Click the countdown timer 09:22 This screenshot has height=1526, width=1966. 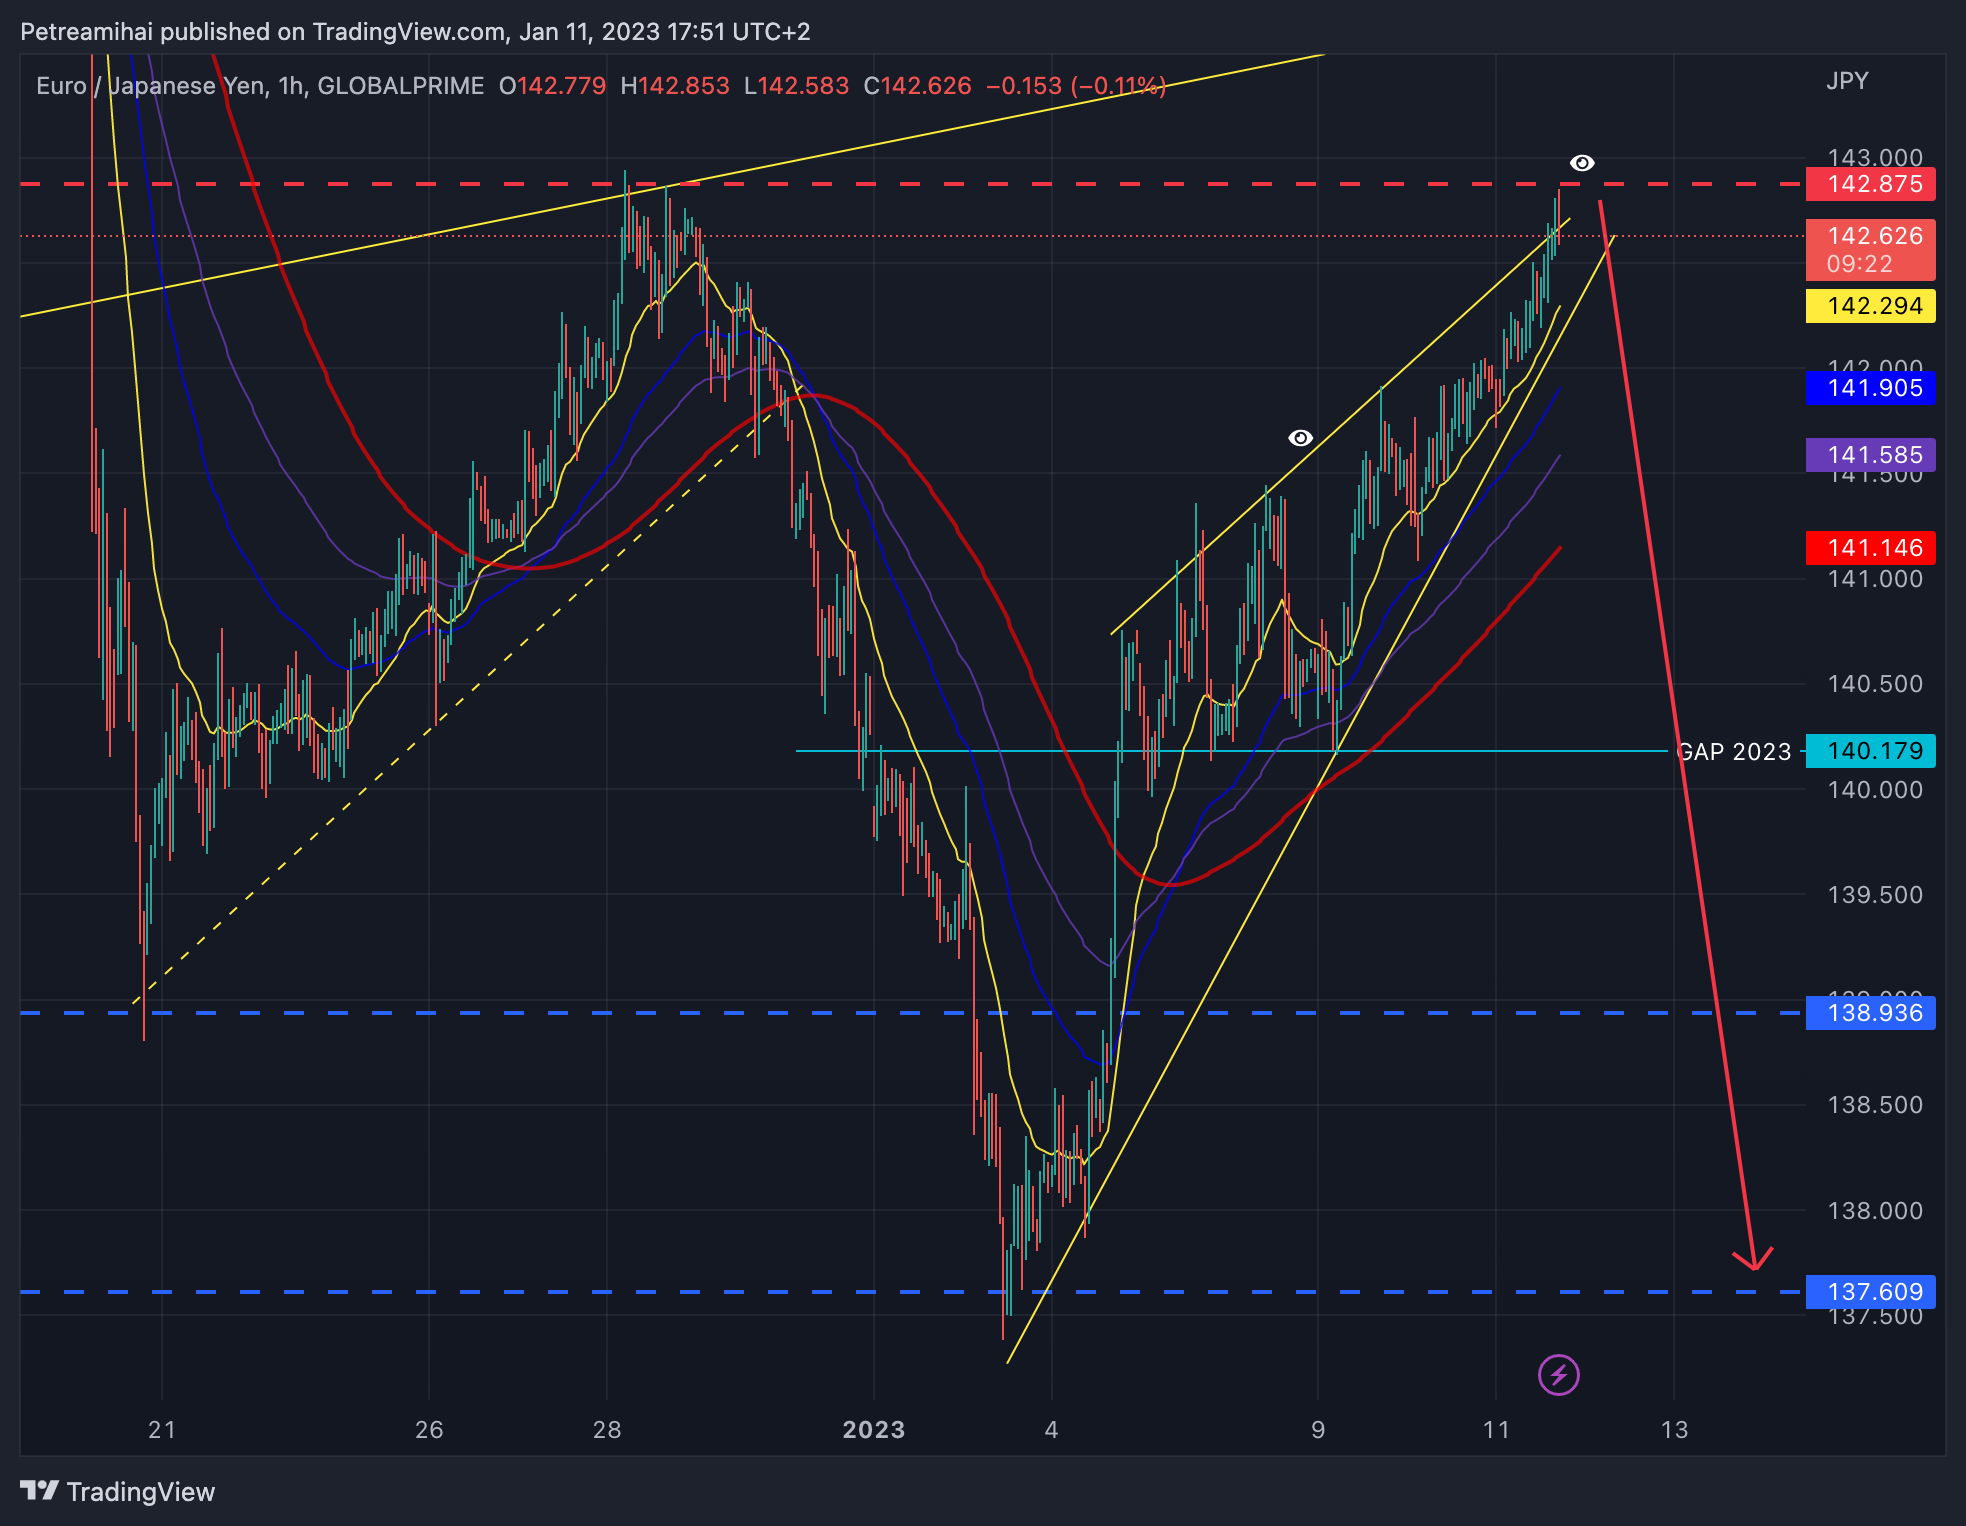[x=1859, y=264]
